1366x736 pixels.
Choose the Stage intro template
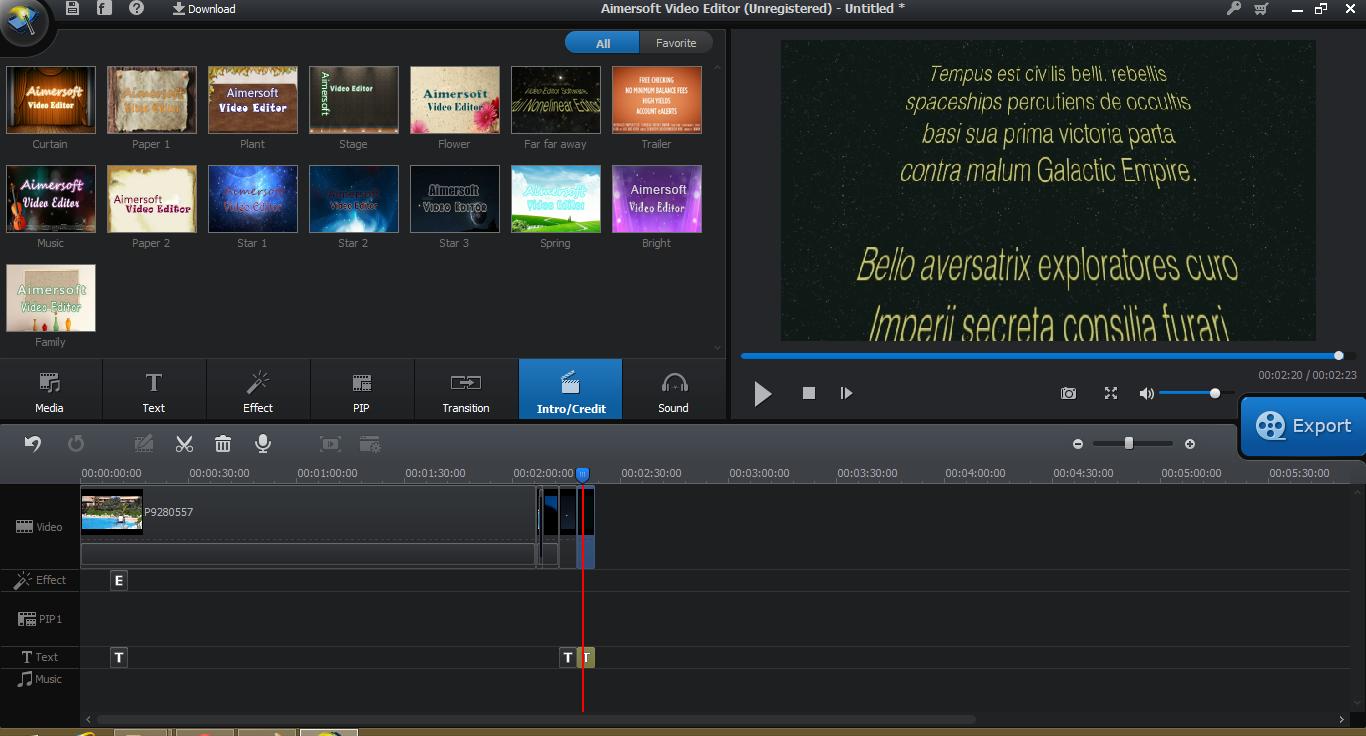tap(354, 100)
